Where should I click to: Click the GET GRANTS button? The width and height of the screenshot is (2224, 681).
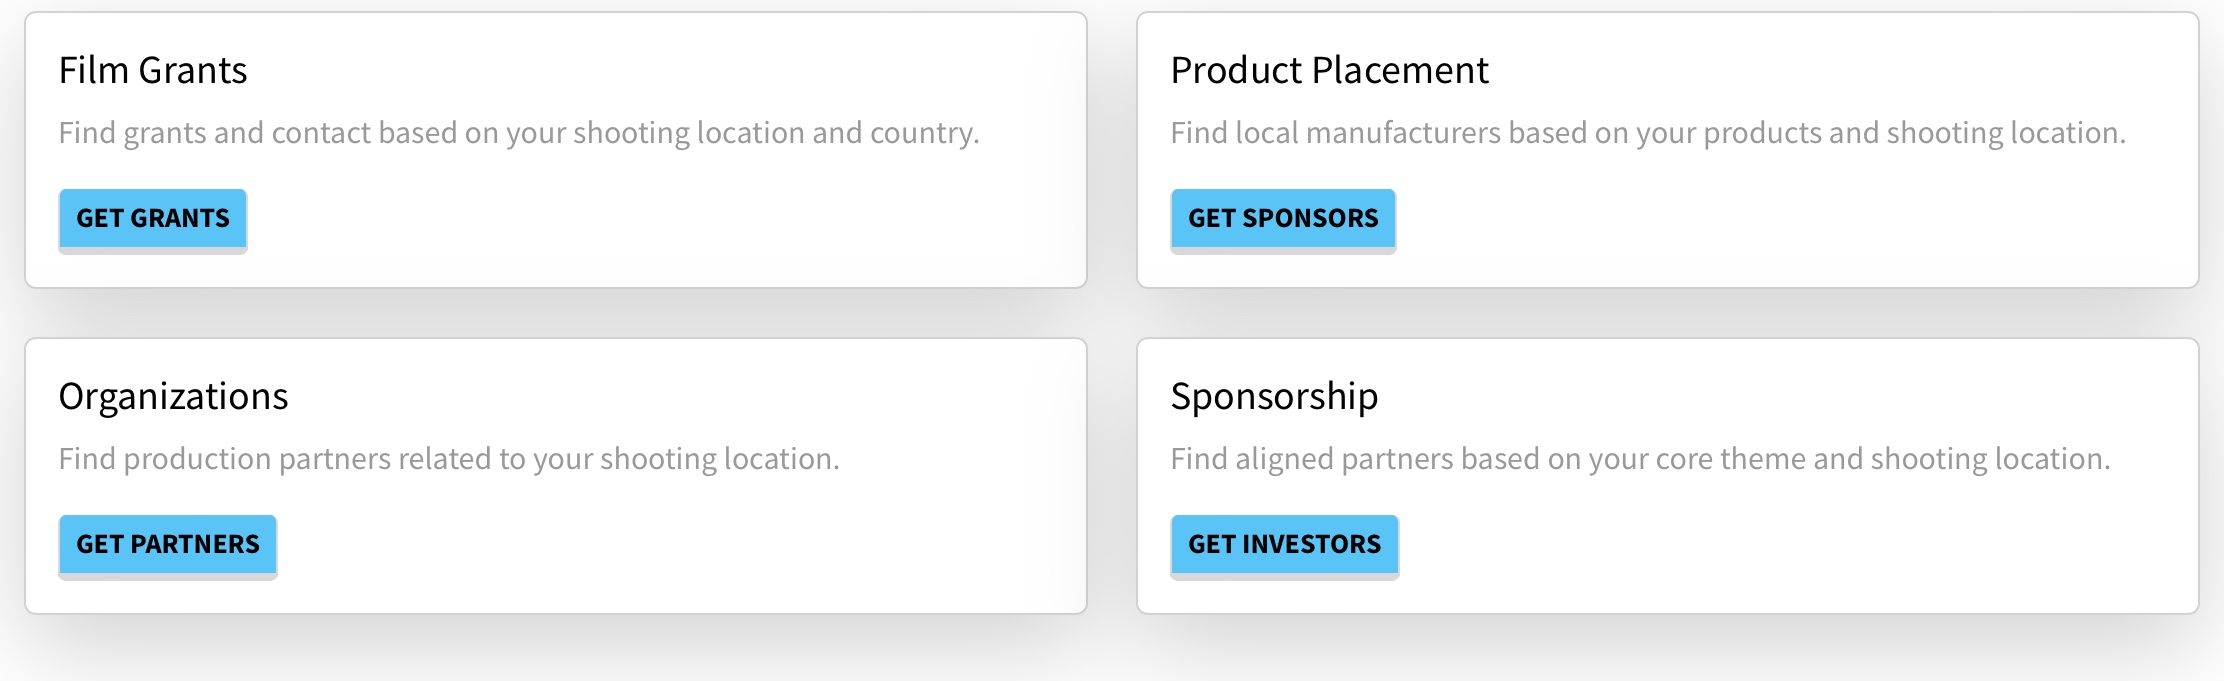[x=153, y=219]
